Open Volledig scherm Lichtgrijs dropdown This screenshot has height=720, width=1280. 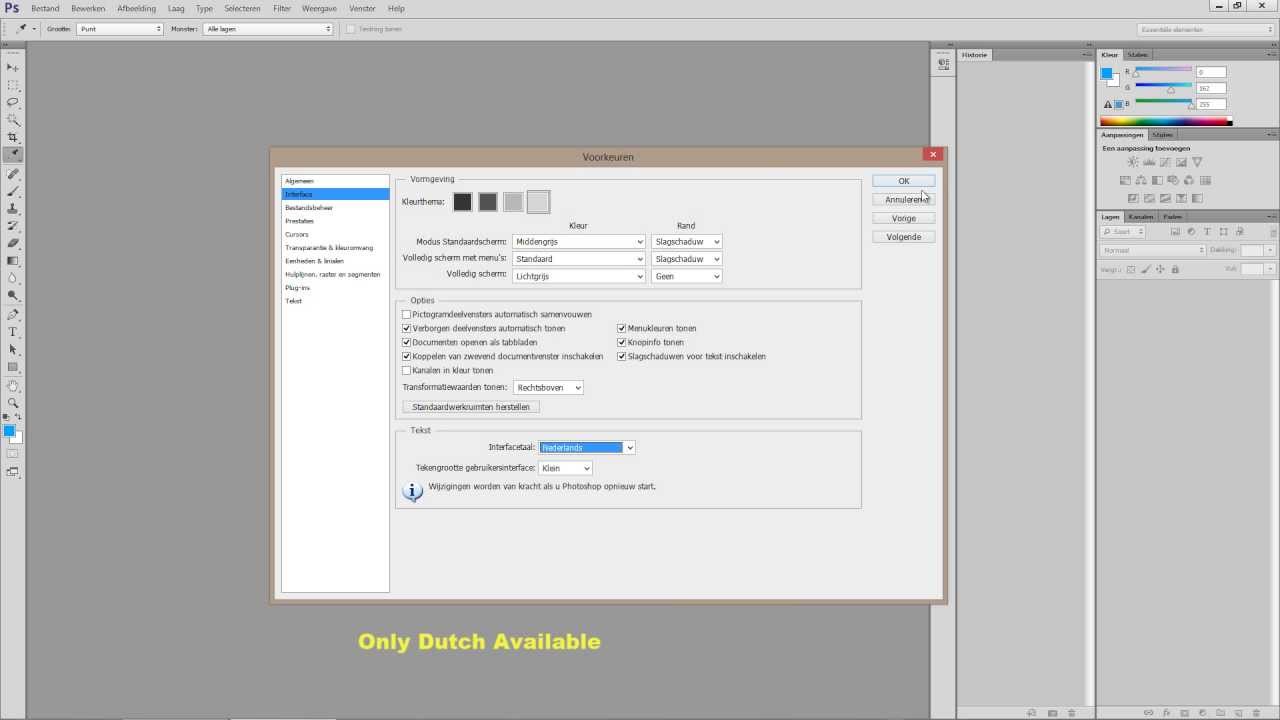point(578,276)
